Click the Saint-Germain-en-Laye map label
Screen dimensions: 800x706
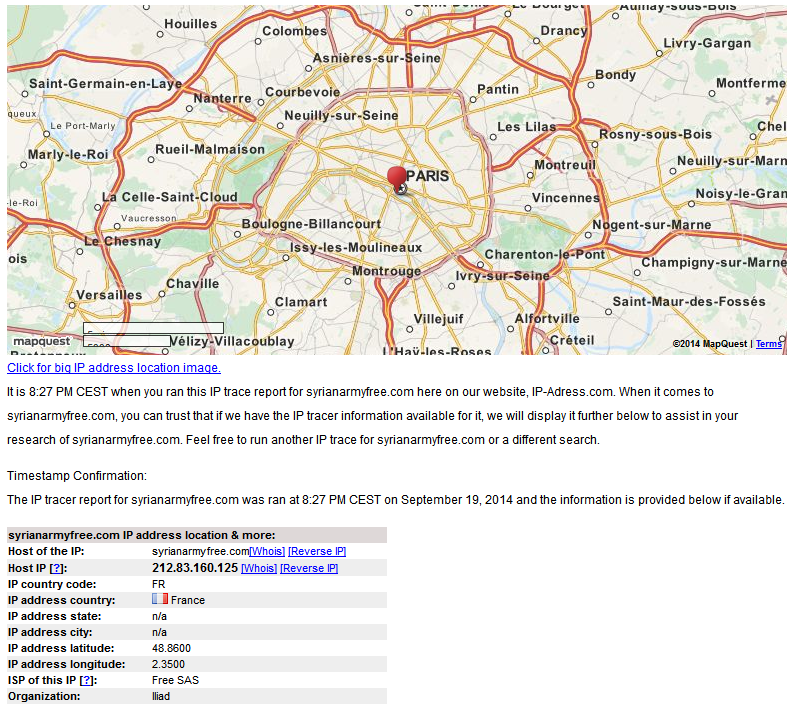tap(105, 84)
